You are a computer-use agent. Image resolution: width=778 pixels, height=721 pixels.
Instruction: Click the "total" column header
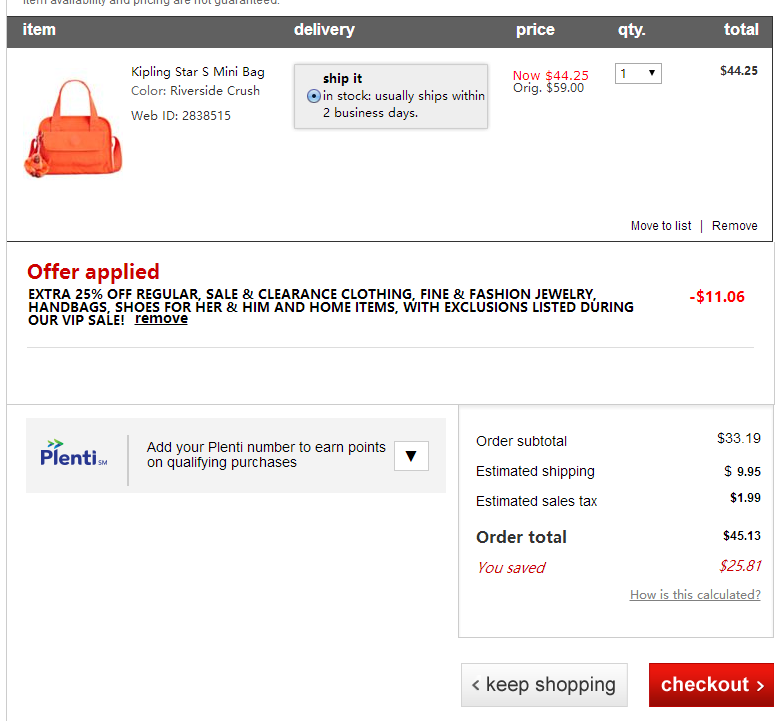741,30
